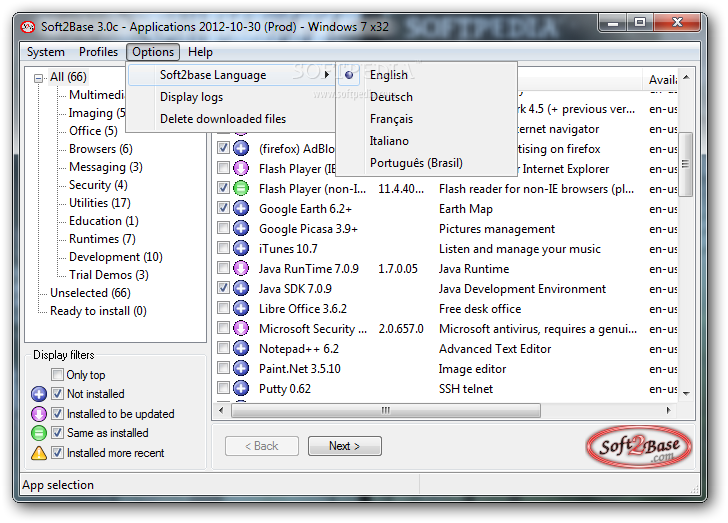Open the Profiles menu
This screenshot has height=523, width=728.
click(98, 52)
